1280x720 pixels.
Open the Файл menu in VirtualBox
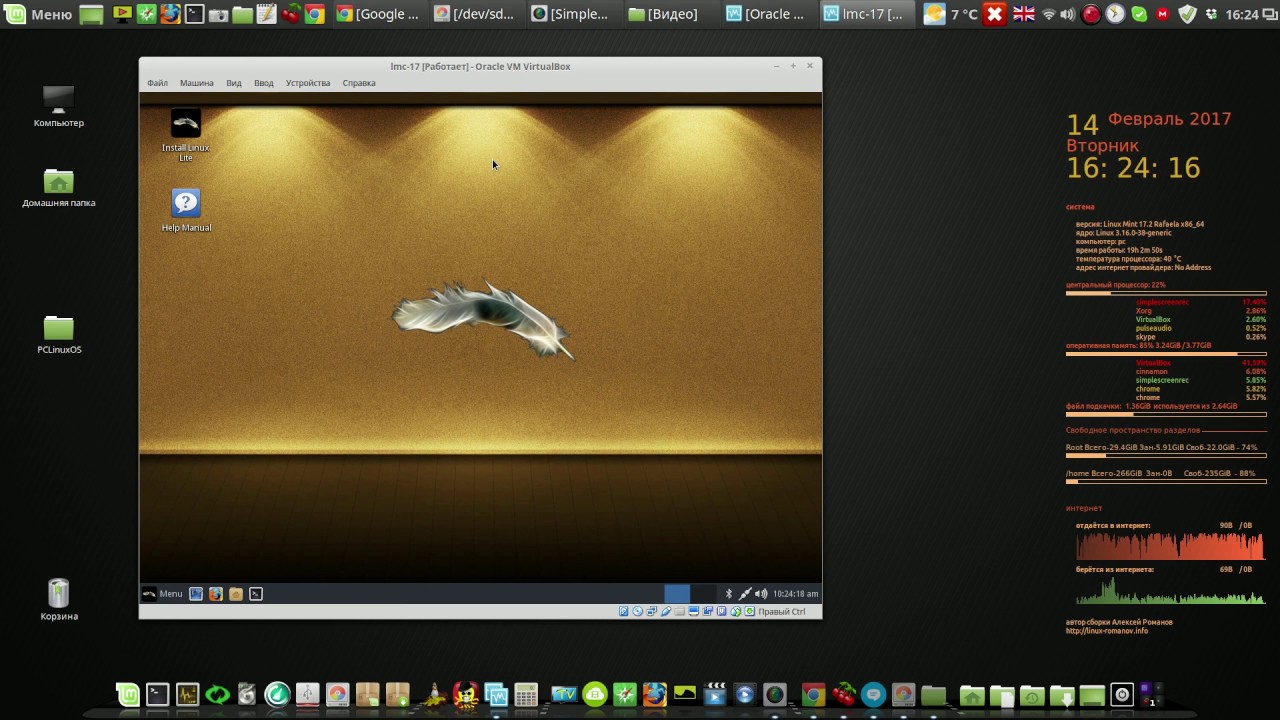pyautogui.click(x=157, y=83)
